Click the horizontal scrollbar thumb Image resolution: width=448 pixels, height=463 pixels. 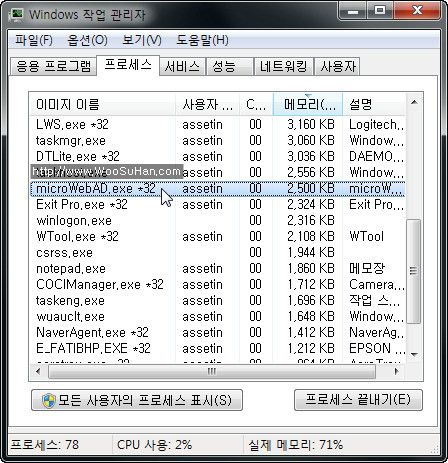click(x=212, y=371)
